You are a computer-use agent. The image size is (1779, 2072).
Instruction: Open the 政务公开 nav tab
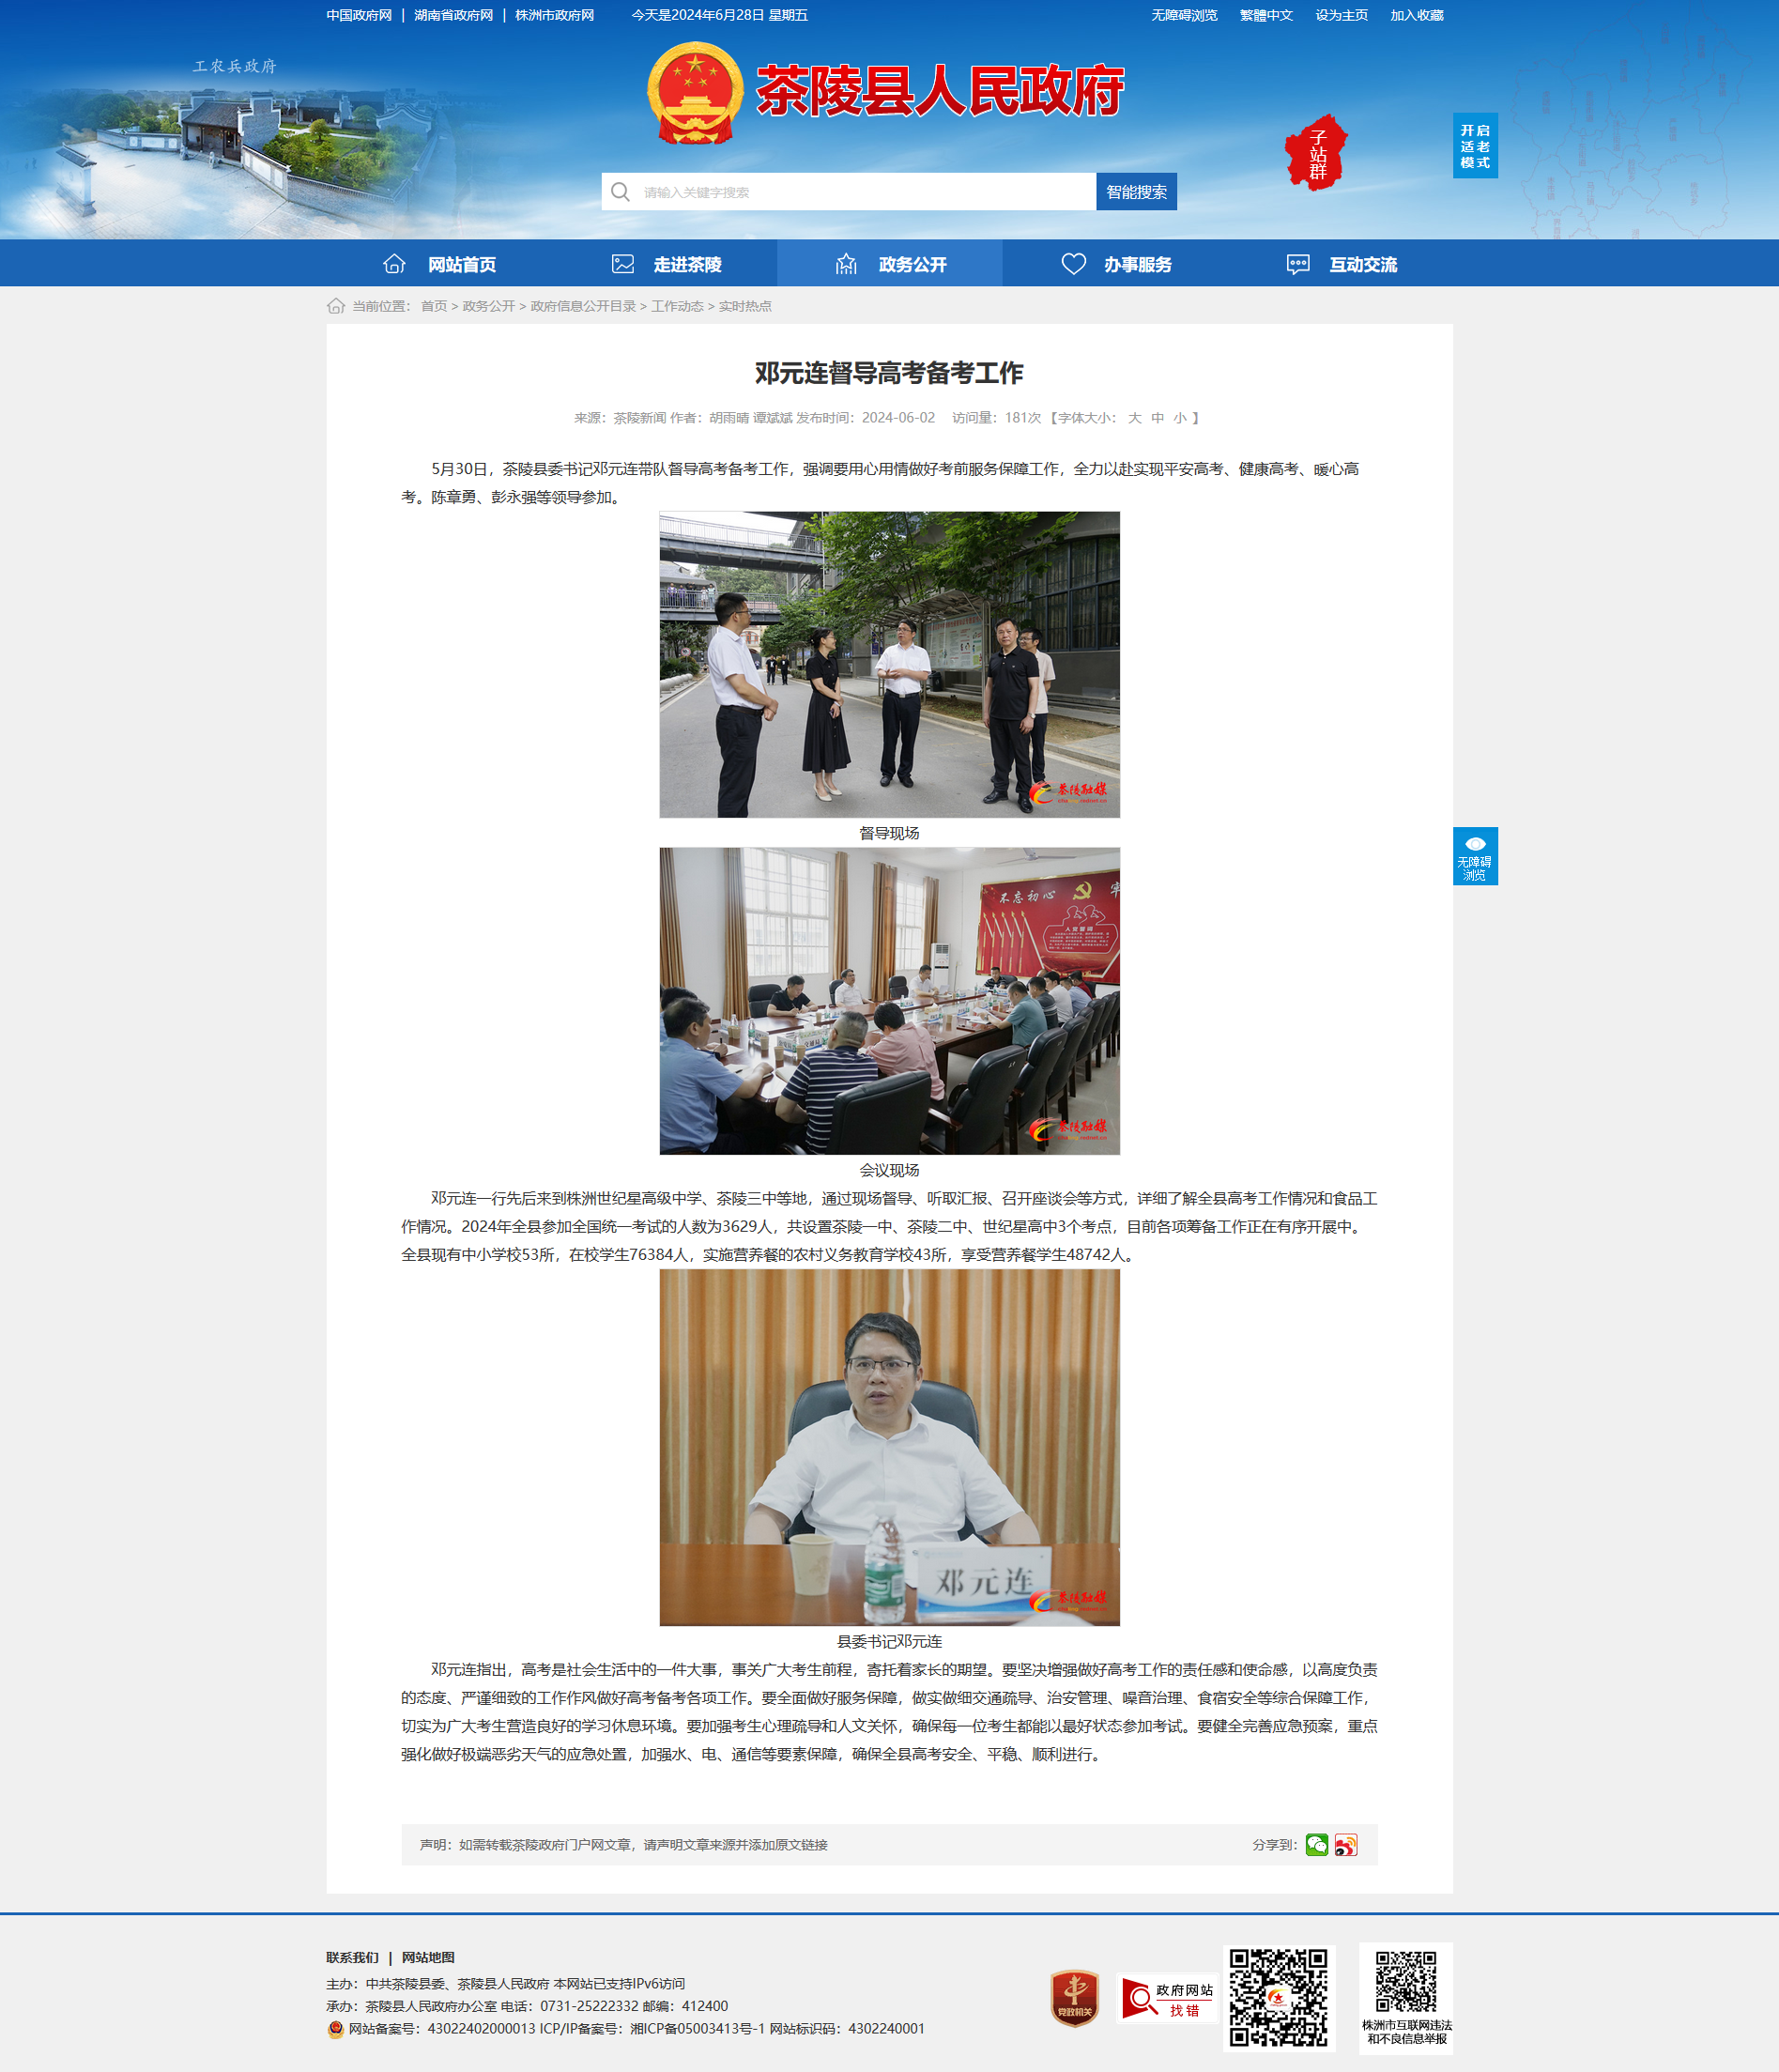(x=890, y=264)
